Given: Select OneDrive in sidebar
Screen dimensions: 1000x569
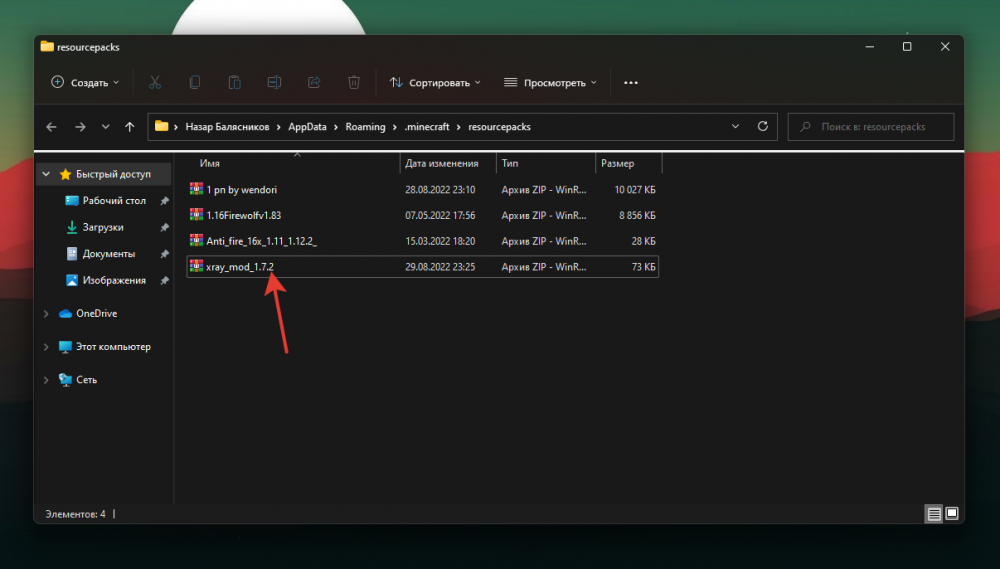Looking at the screenshot, I should click(96, 313).
